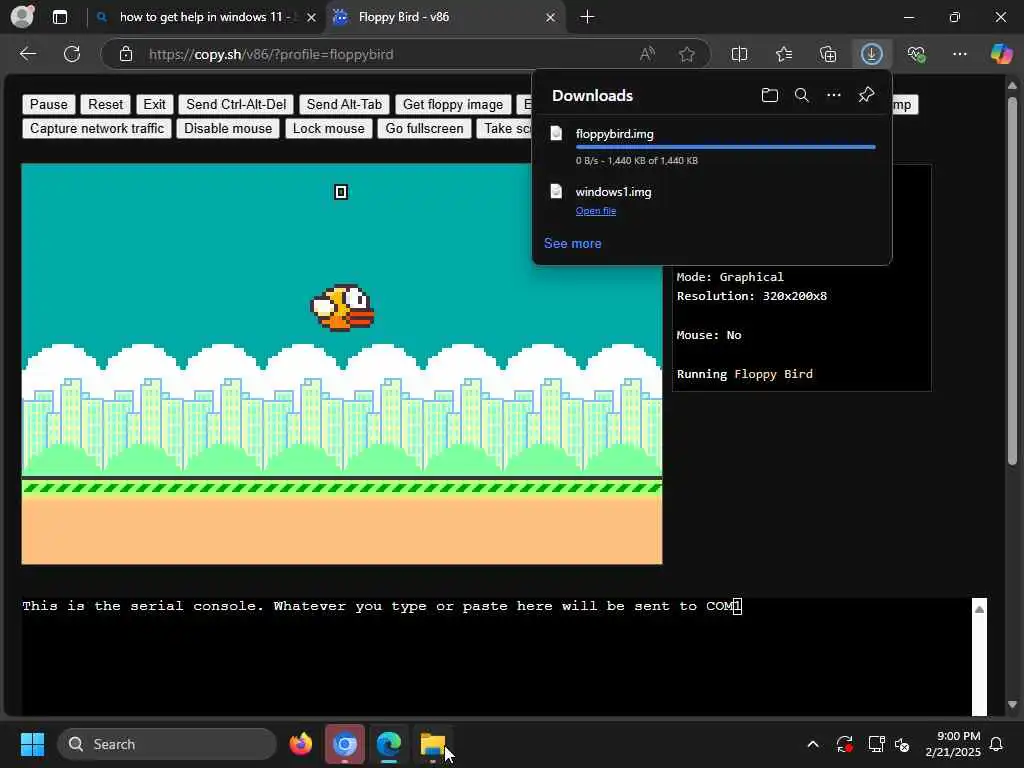Click the Exit button
The height and width of the screenshot is (768, 1024).
click(155, 104)
